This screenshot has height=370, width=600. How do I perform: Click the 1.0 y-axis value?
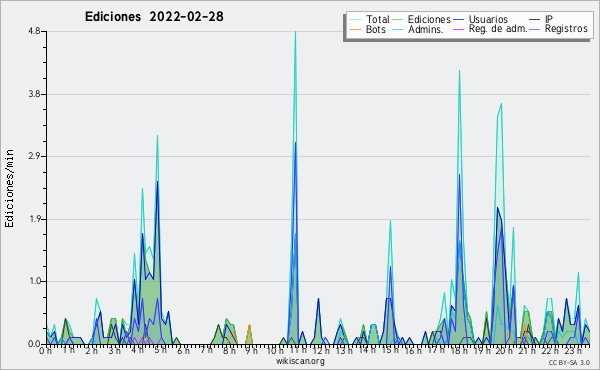click(x=34, y=281)
